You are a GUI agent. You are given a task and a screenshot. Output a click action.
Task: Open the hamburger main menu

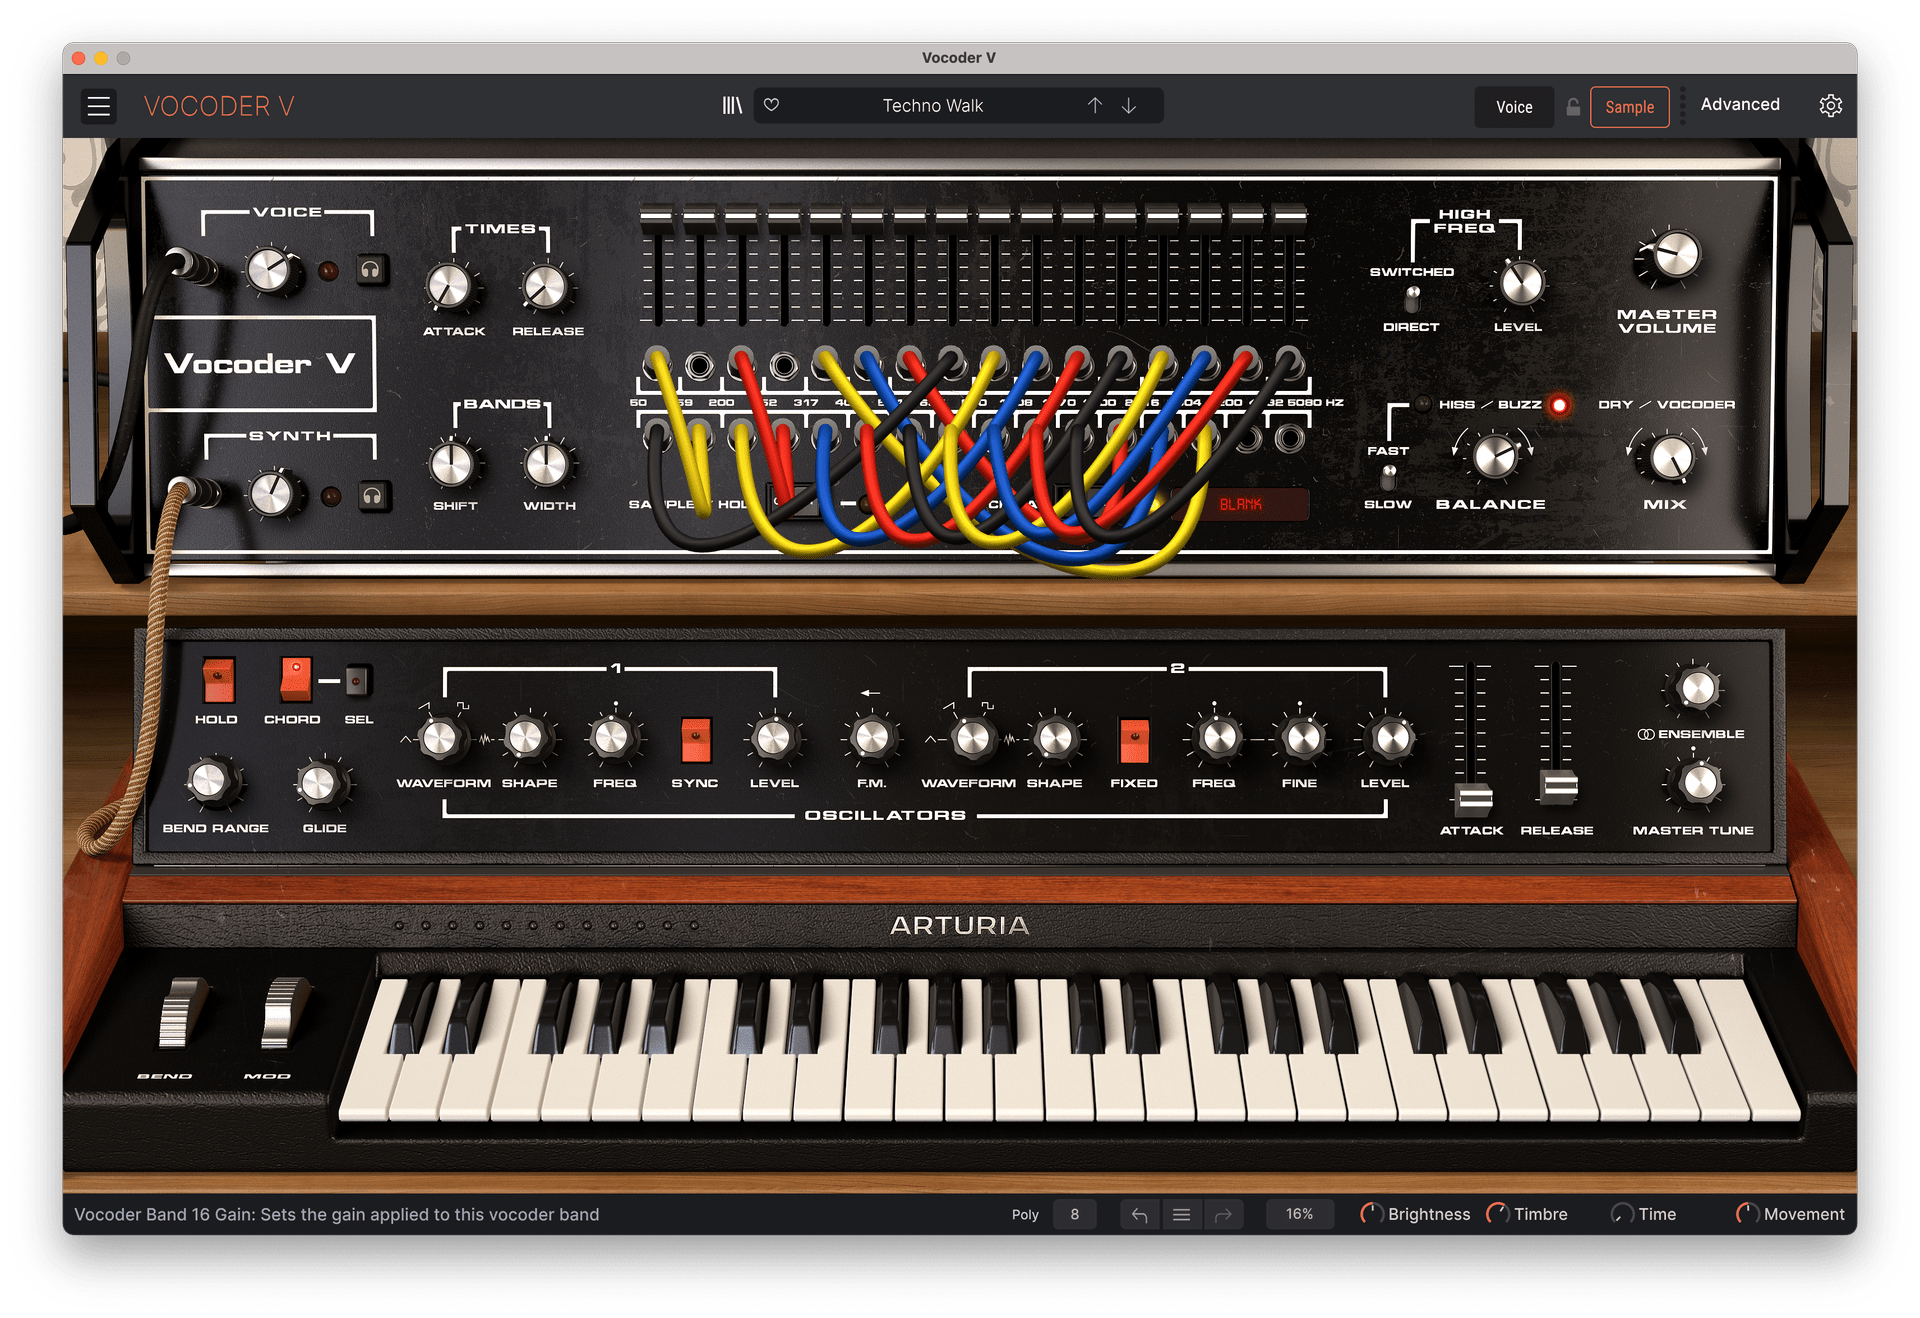98,106
